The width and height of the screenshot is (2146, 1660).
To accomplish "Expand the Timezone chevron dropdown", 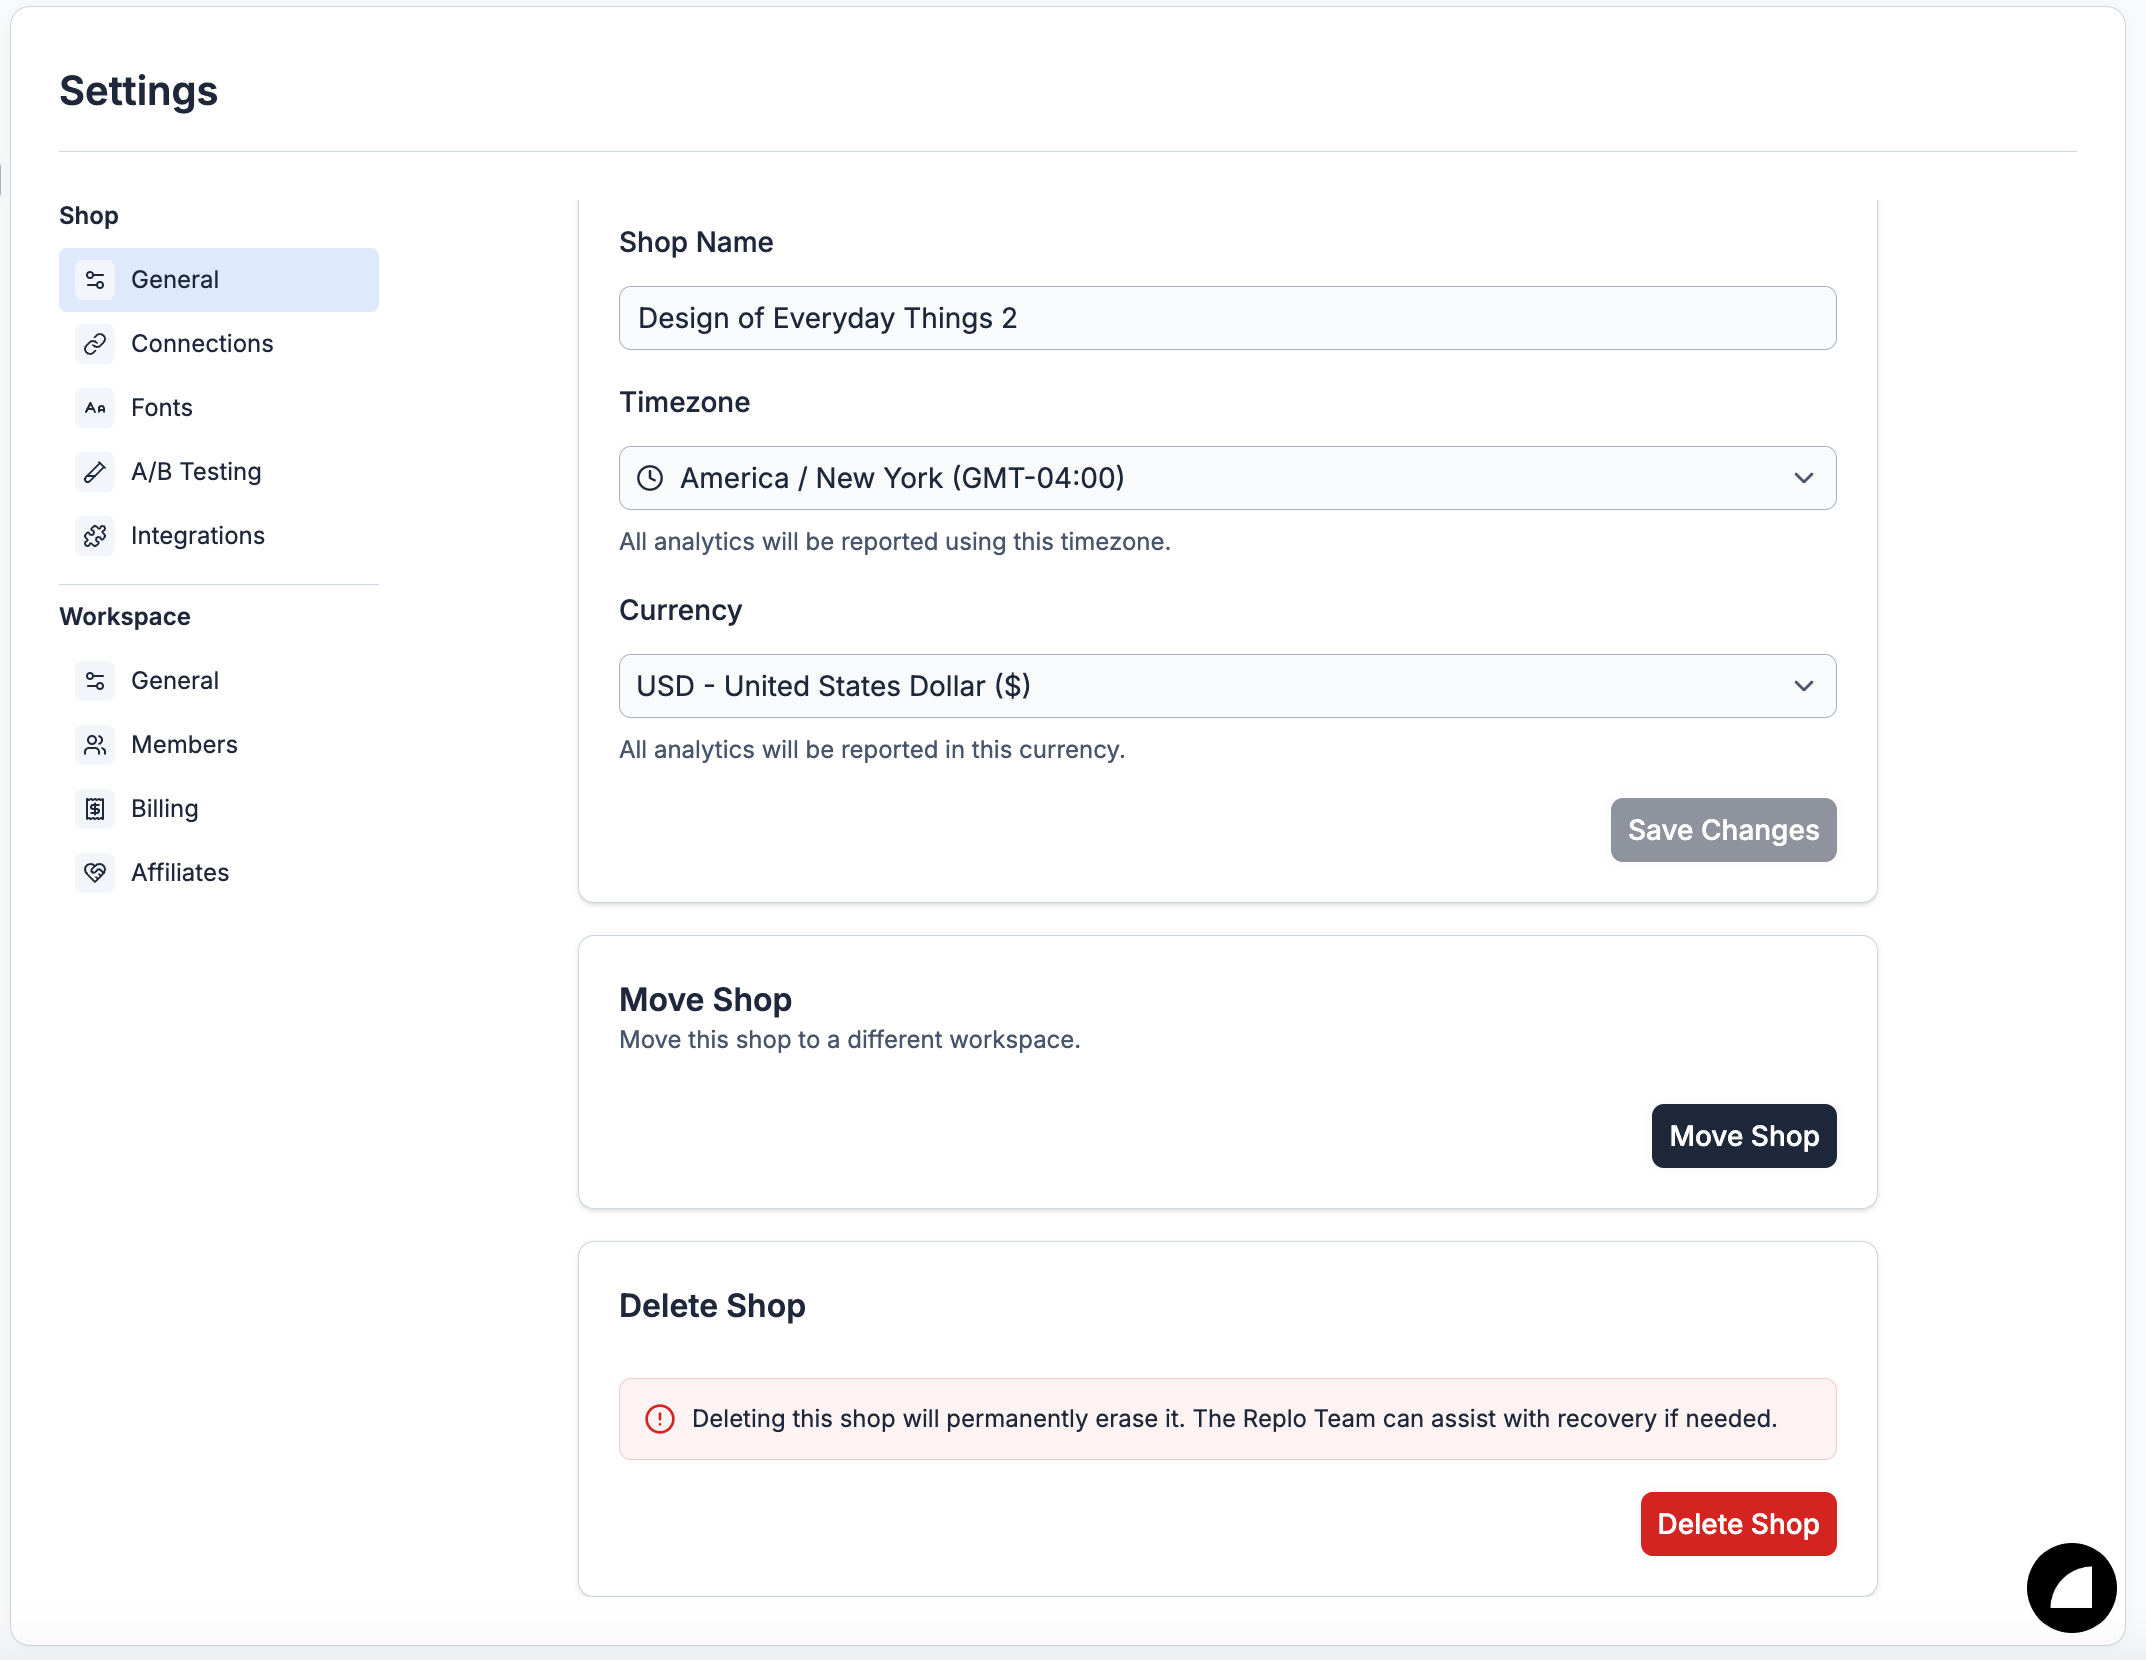I will click(1803, 478).
